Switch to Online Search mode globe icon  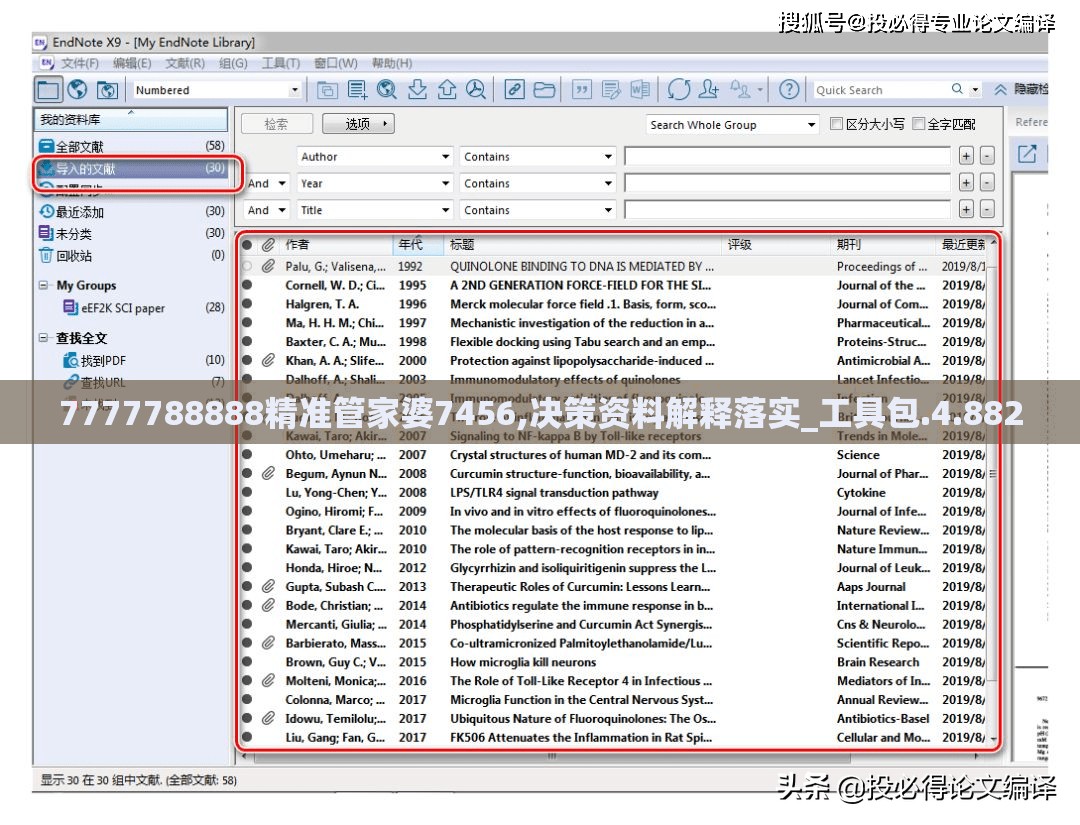pos(78,90)
